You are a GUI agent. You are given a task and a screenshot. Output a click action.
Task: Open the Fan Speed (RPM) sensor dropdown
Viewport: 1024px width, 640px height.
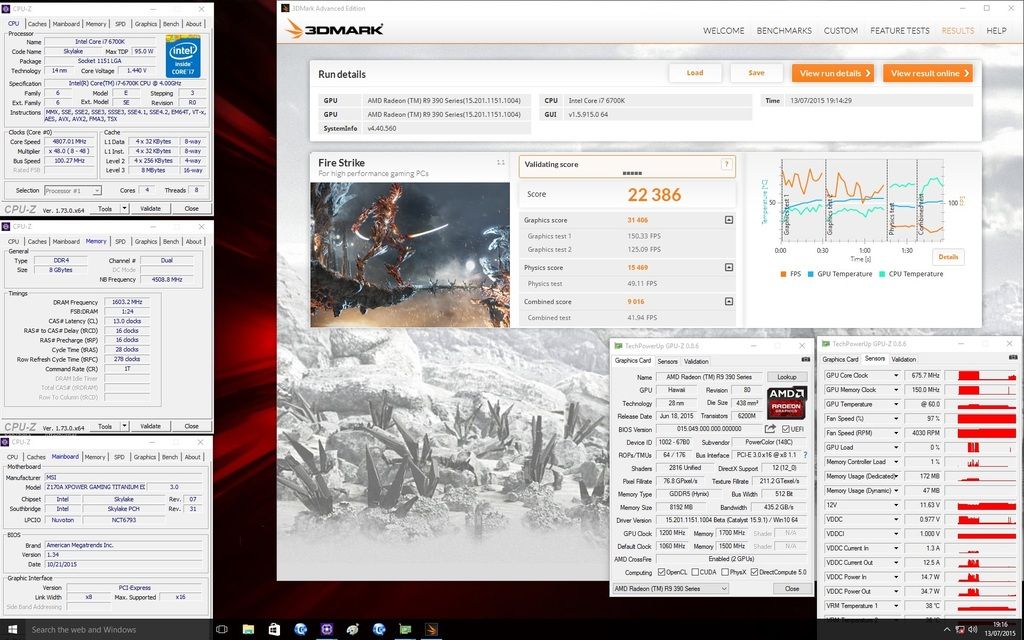click(895, 433)
